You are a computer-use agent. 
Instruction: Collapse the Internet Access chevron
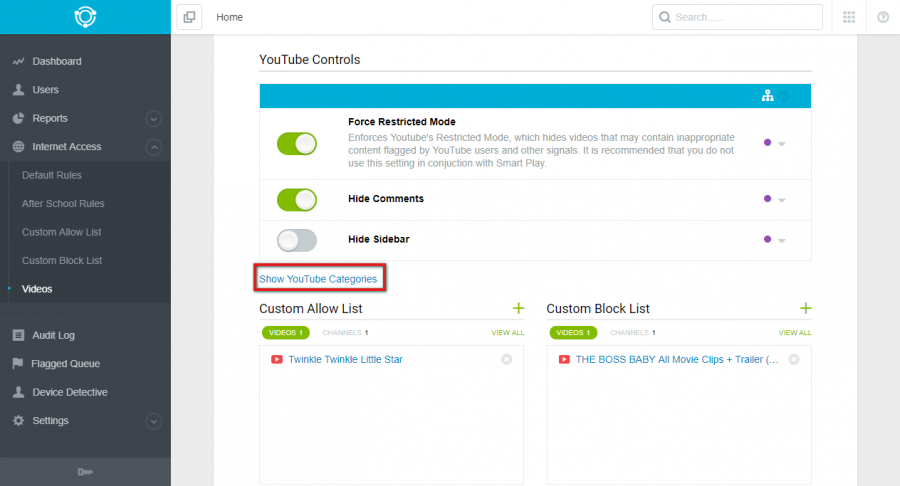point(153,147)
